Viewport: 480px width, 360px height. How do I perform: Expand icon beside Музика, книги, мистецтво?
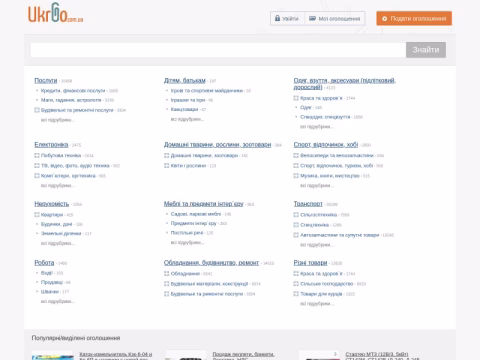pos(296,176)
